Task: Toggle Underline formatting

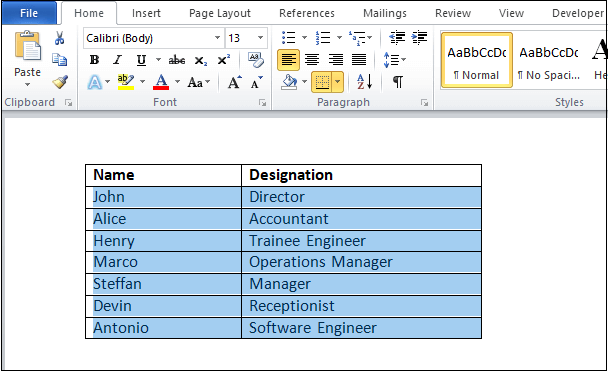Action: point(141,60)
